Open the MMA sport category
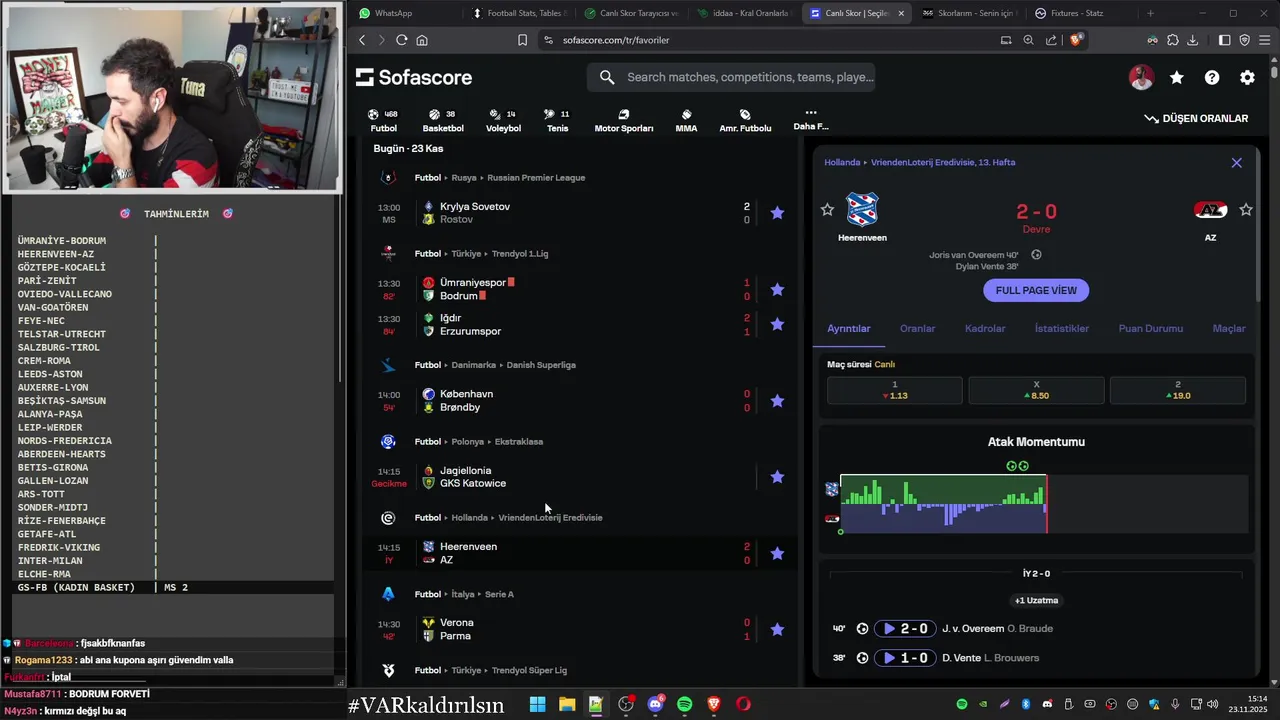The width and height of the screenshot is (1280, 720). pos(686,121)
